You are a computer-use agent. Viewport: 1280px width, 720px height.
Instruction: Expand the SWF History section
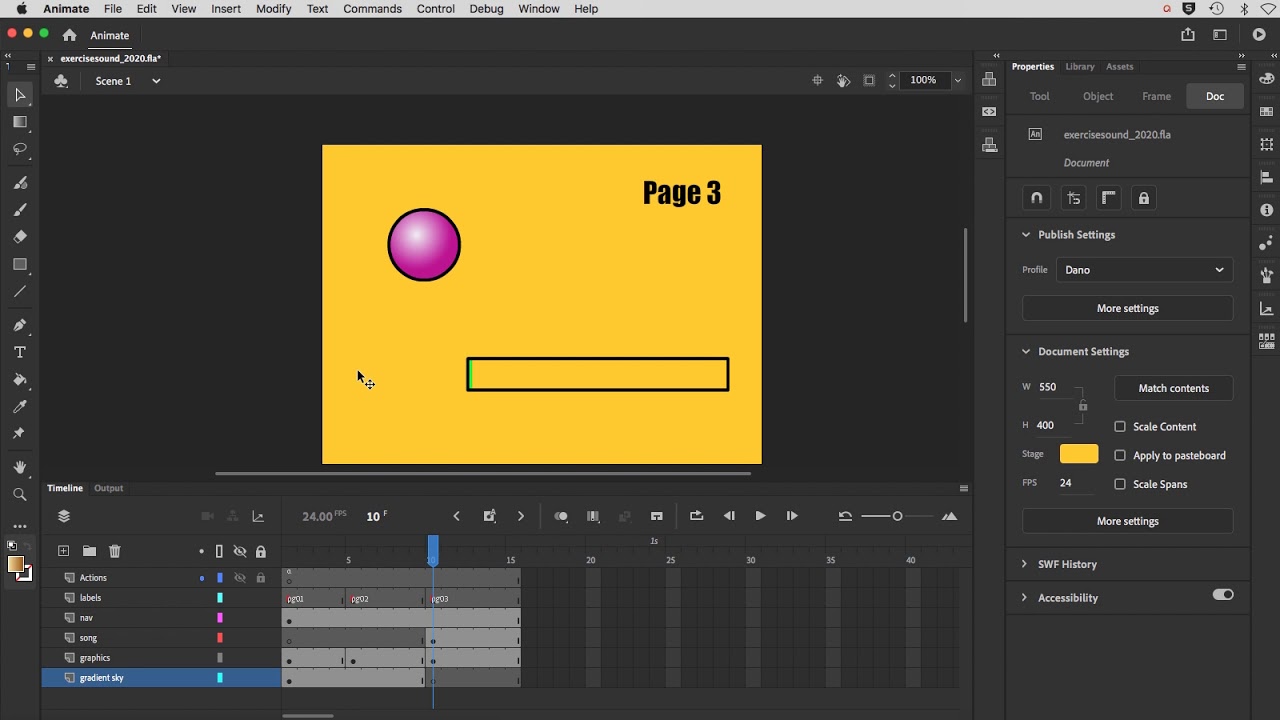coord(1024,564)
